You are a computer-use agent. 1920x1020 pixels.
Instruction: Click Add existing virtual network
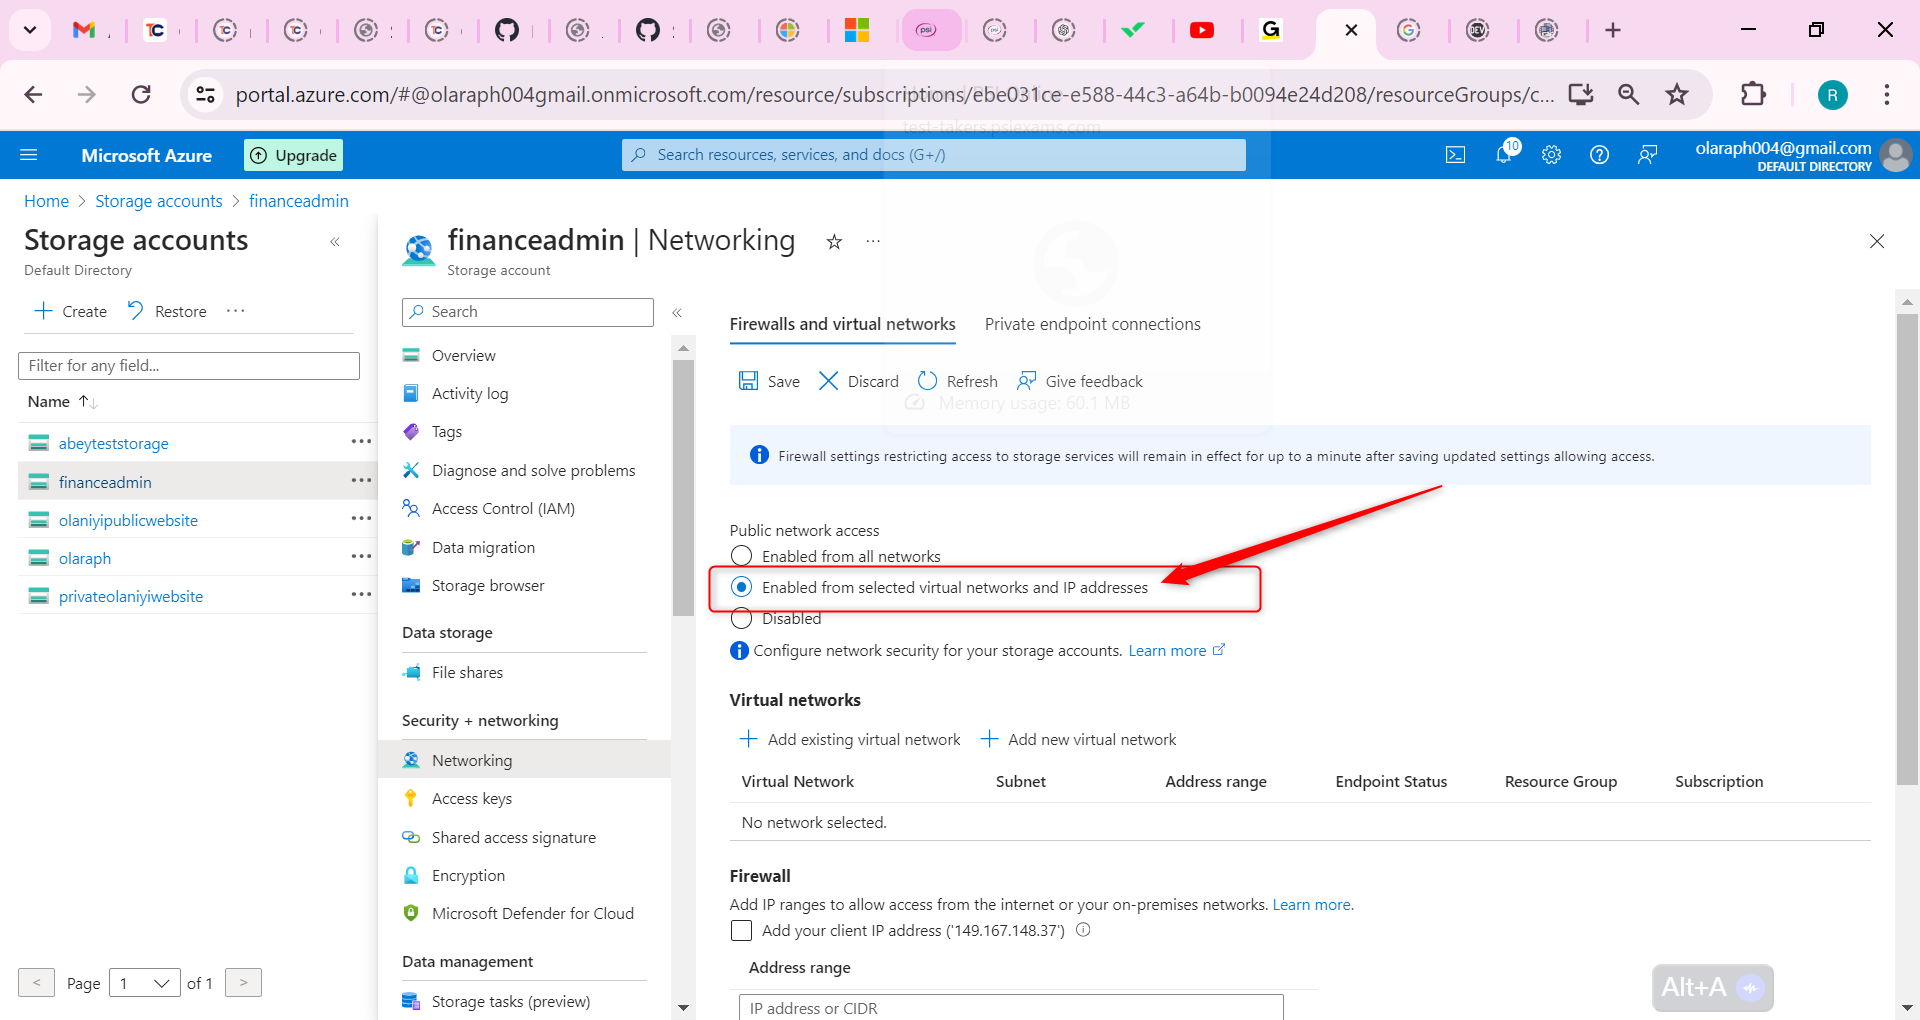pyautogui.click(x=850, y=739)
